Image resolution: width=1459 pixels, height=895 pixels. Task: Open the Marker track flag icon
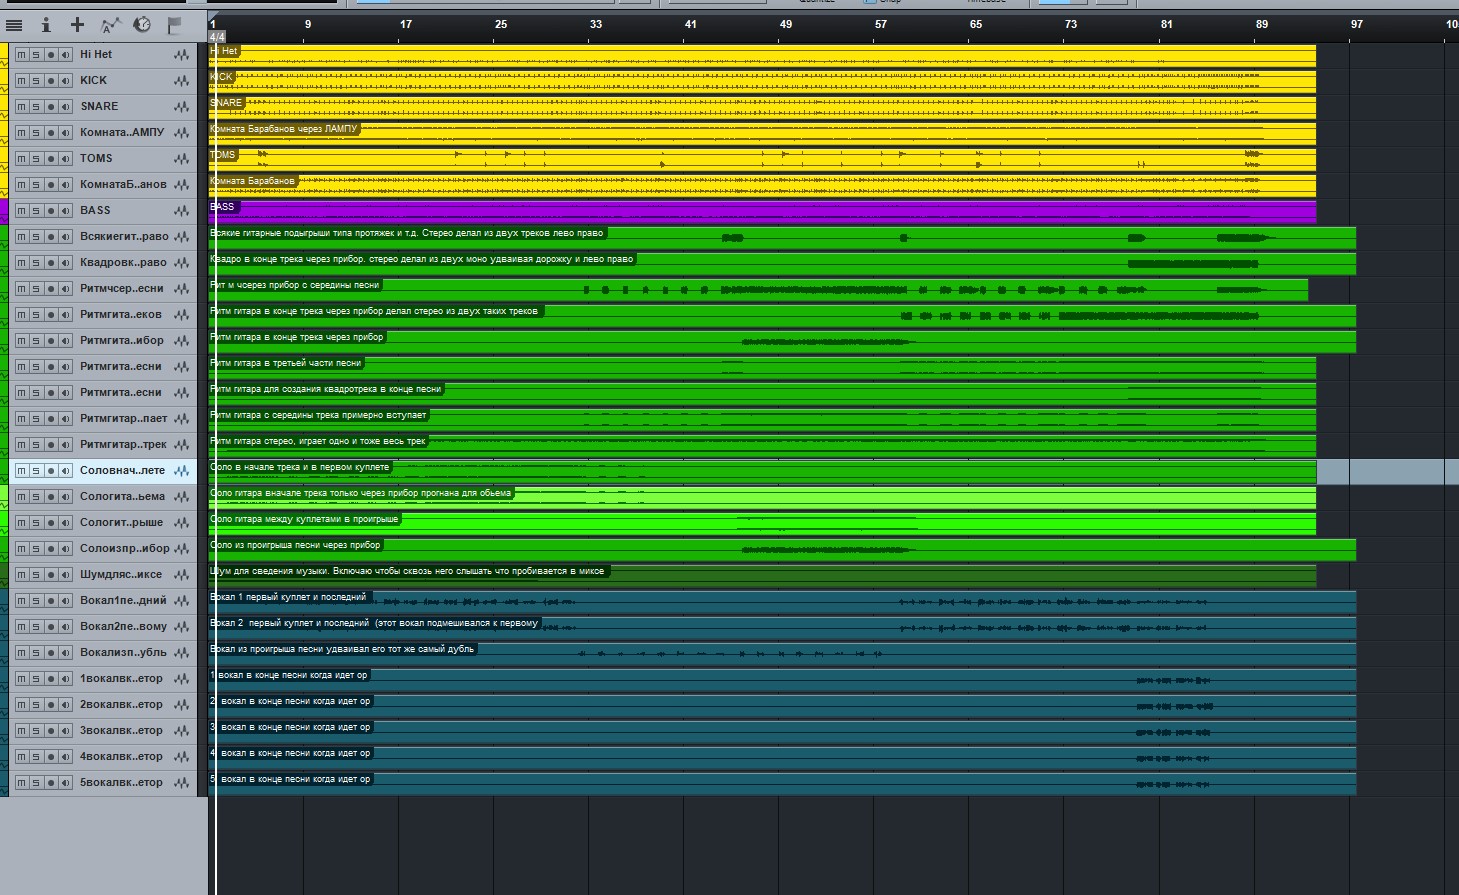[174, 25]
